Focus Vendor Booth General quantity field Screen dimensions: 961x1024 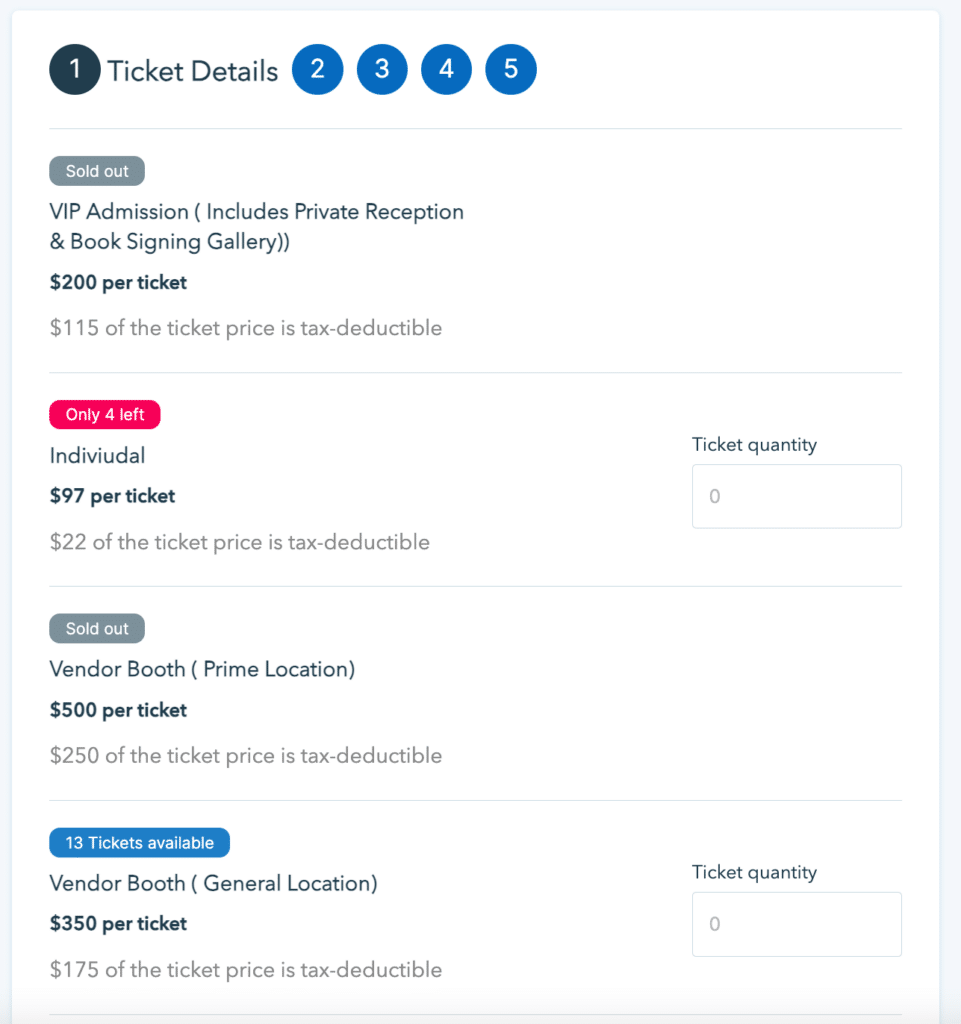[x=796, y=924]
